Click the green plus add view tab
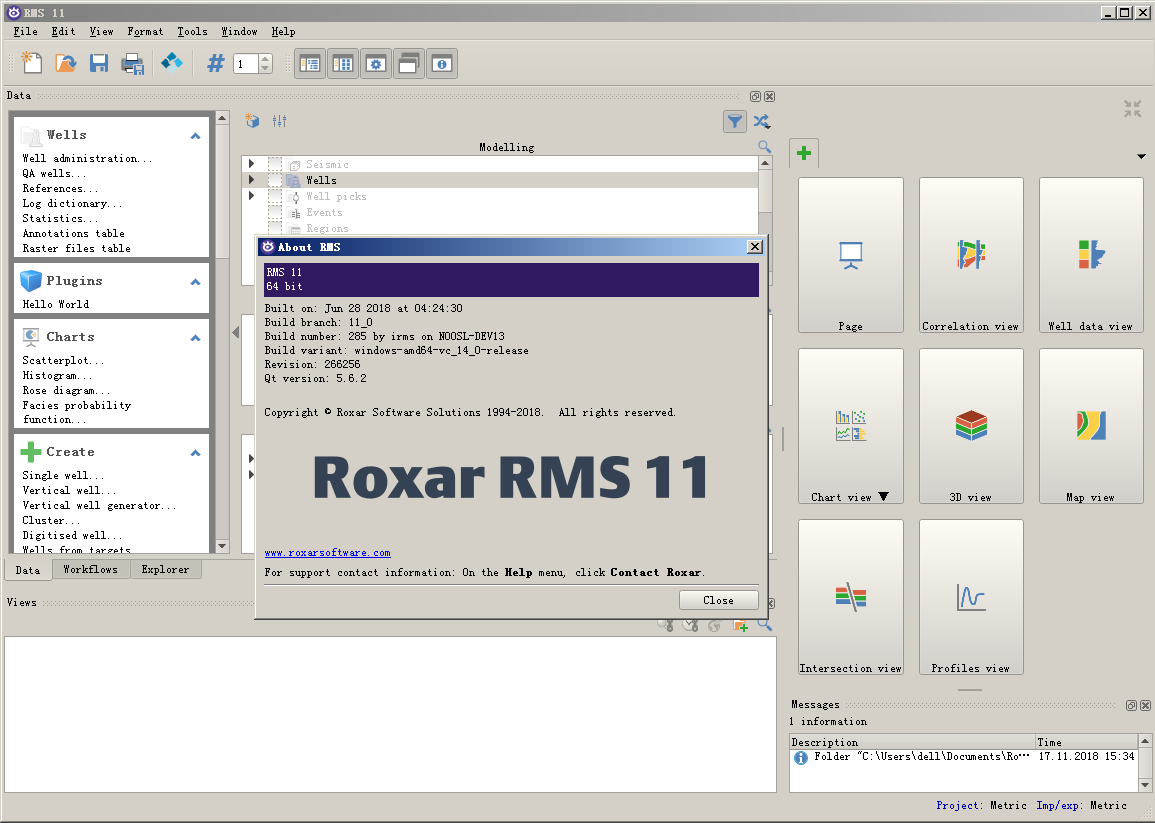The height and width of the screenshot is (823, 1155). click(x=804, y=153)
